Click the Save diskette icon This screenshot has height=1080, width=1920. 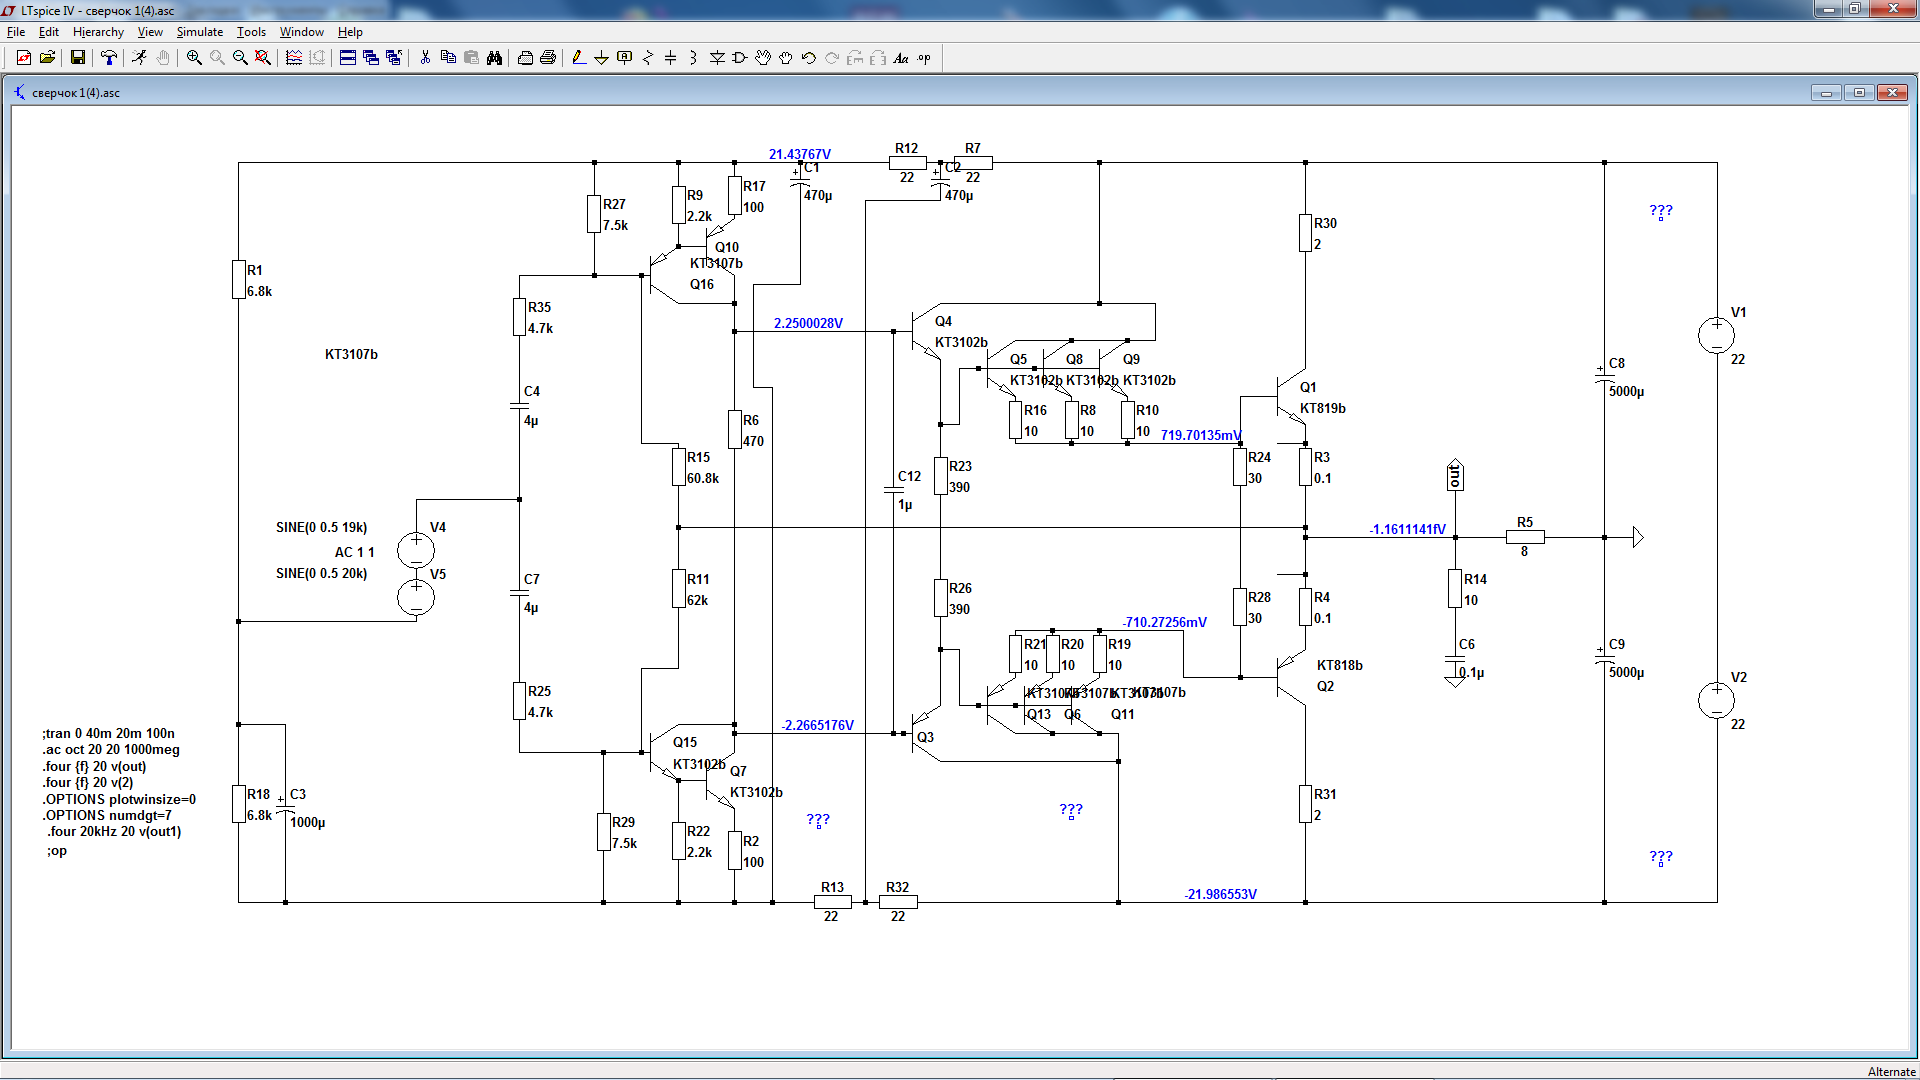pyautogui.click(x=77, y=58)
